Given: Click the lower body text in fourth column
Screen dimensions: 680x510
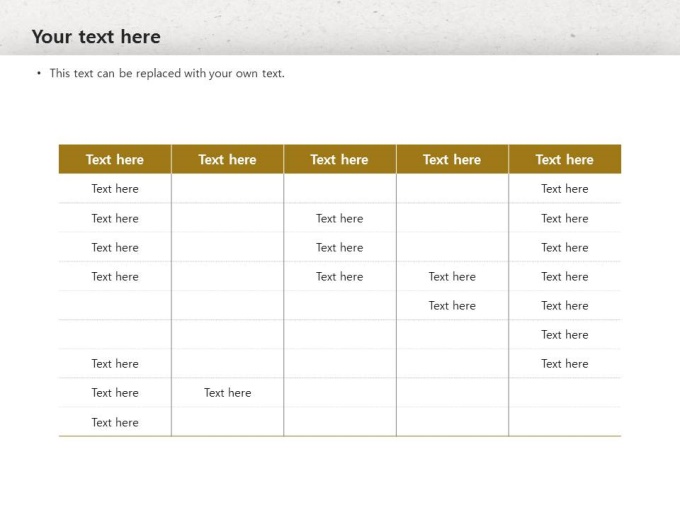Looking at the screenshot, I should click(x=452, y=306).
